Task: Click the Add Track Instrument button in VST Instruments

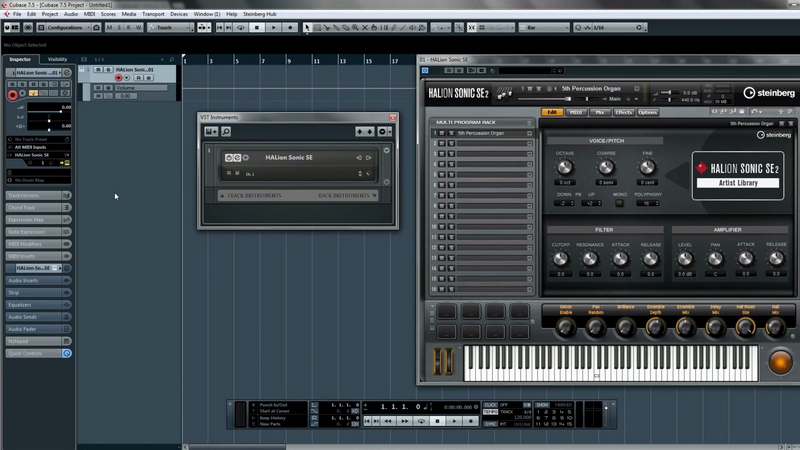Action: (x=211, y=132)
